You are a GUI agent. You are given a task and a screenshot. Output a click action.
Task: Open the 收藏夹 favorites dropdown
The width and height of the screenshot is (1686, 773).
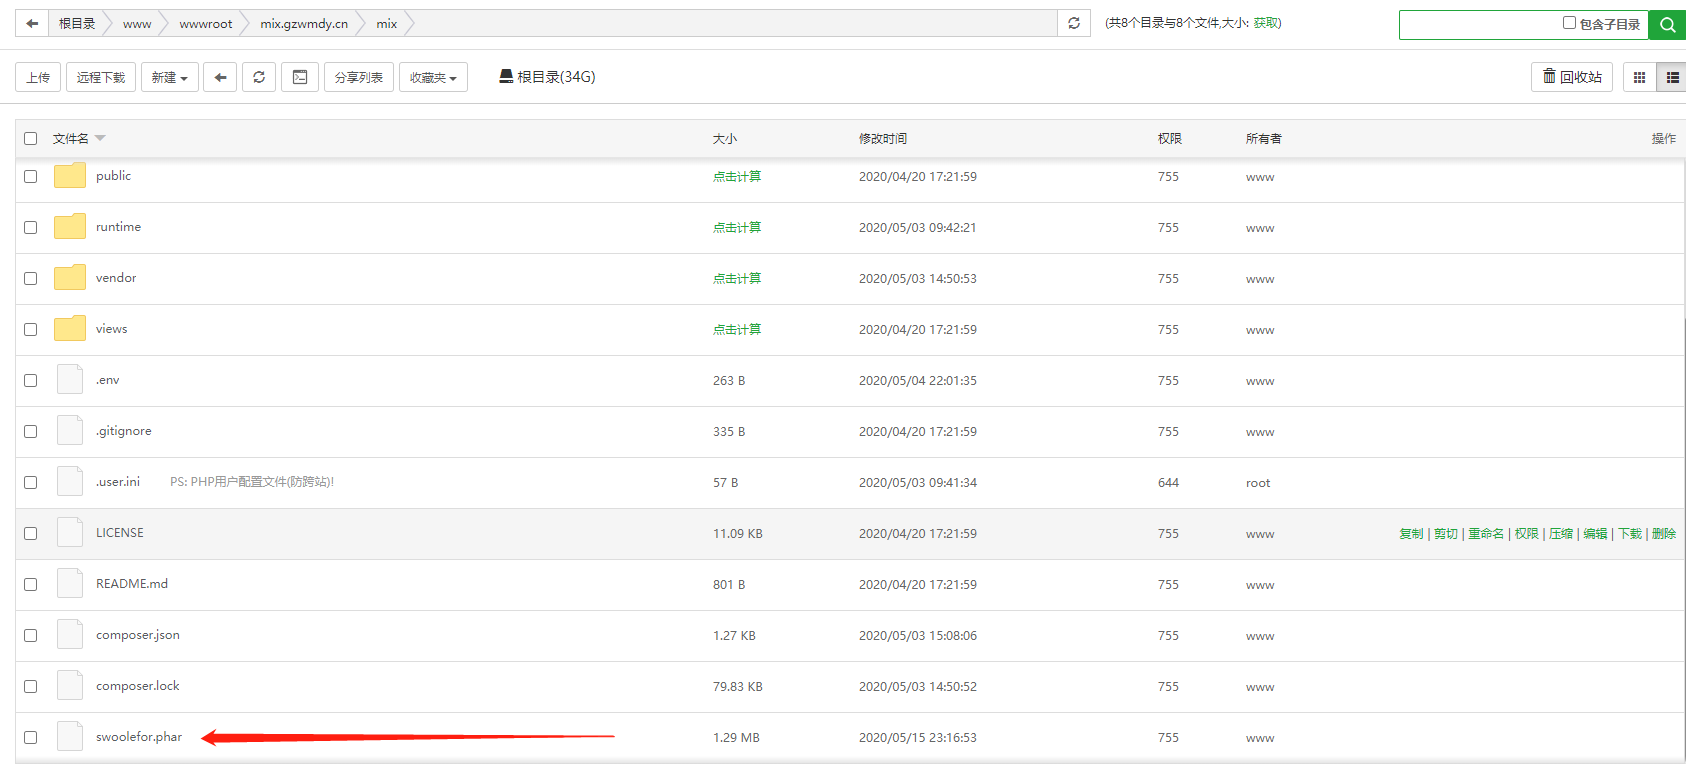tap(433, 77)
